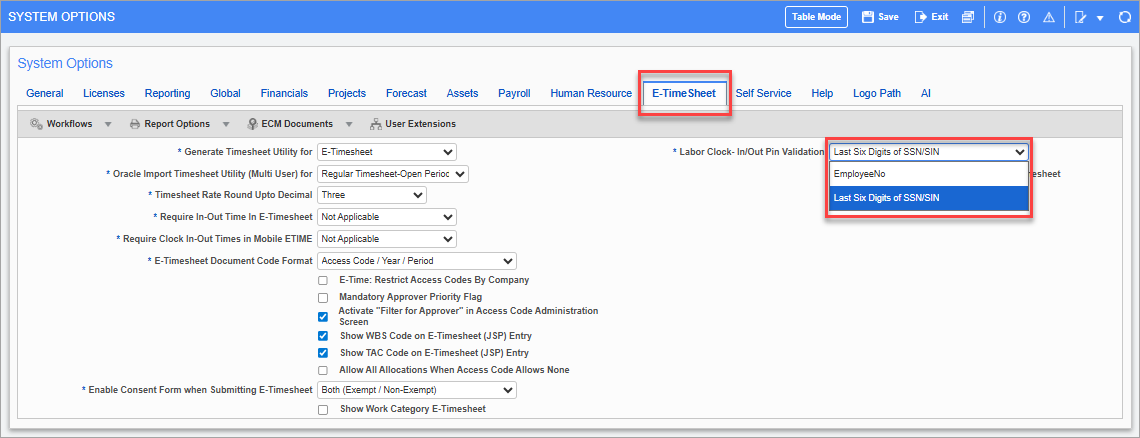Click the System Options section heading
Image resolution: width=1140 pixels, height=438 pixels.
[65, 63]
